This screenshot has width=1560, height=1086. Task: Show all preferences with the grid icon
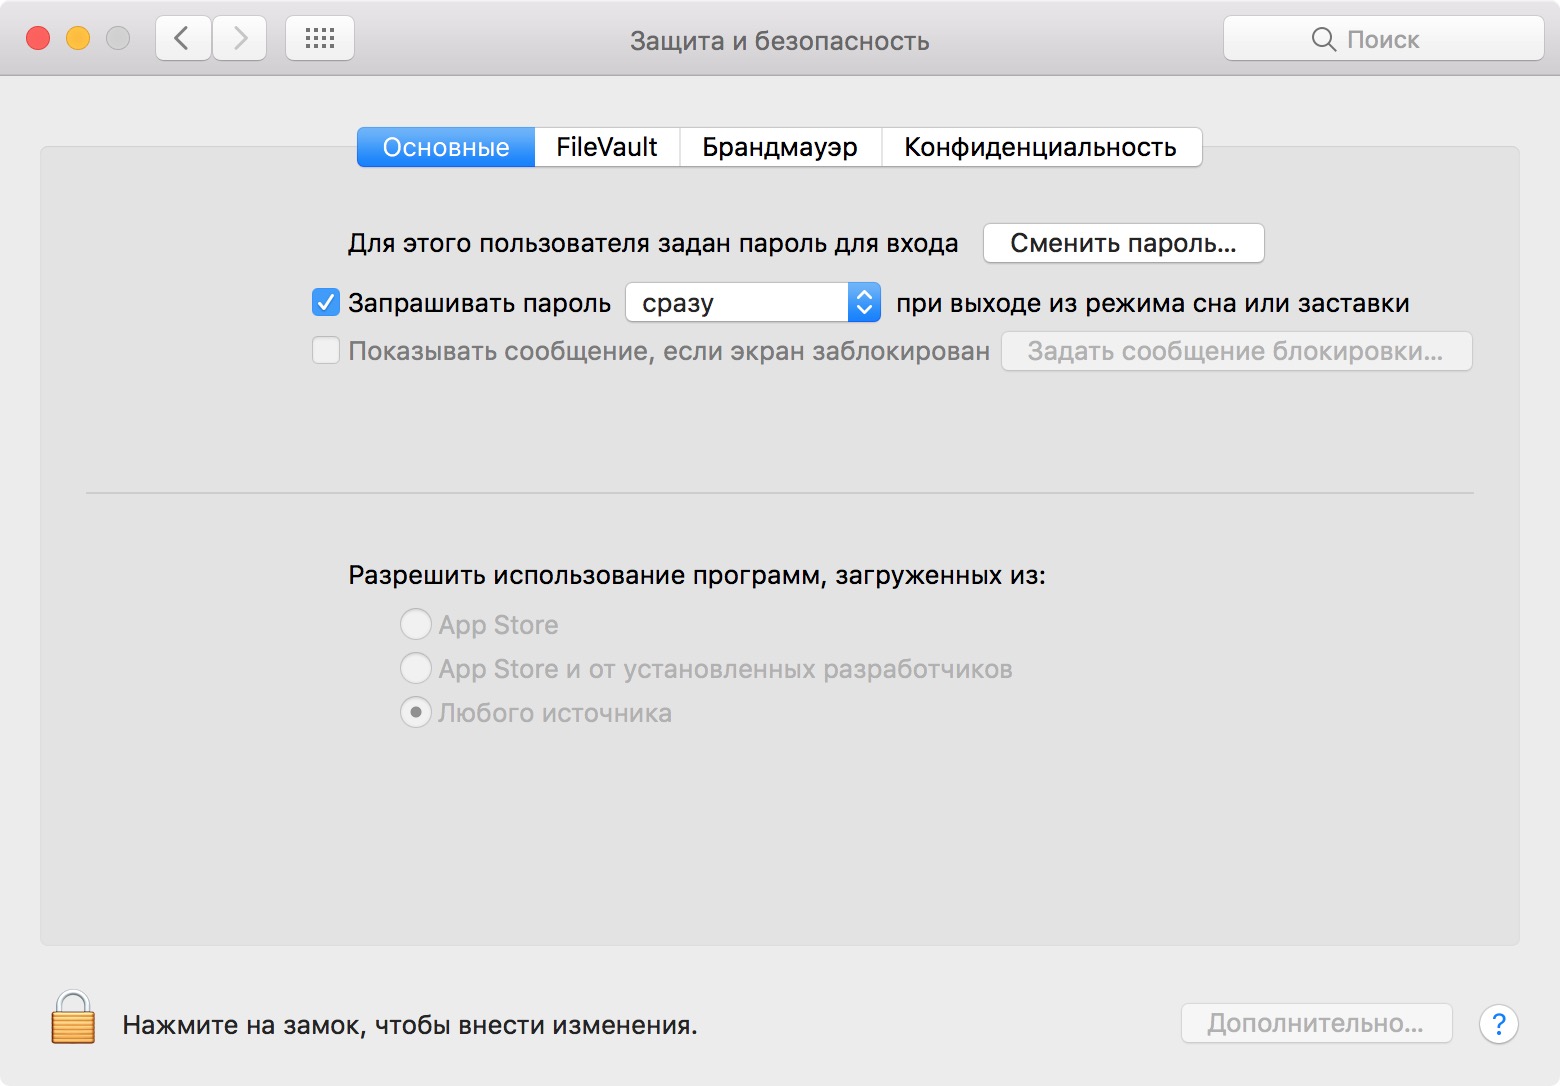pyautogui.click(x=320, y=39)
